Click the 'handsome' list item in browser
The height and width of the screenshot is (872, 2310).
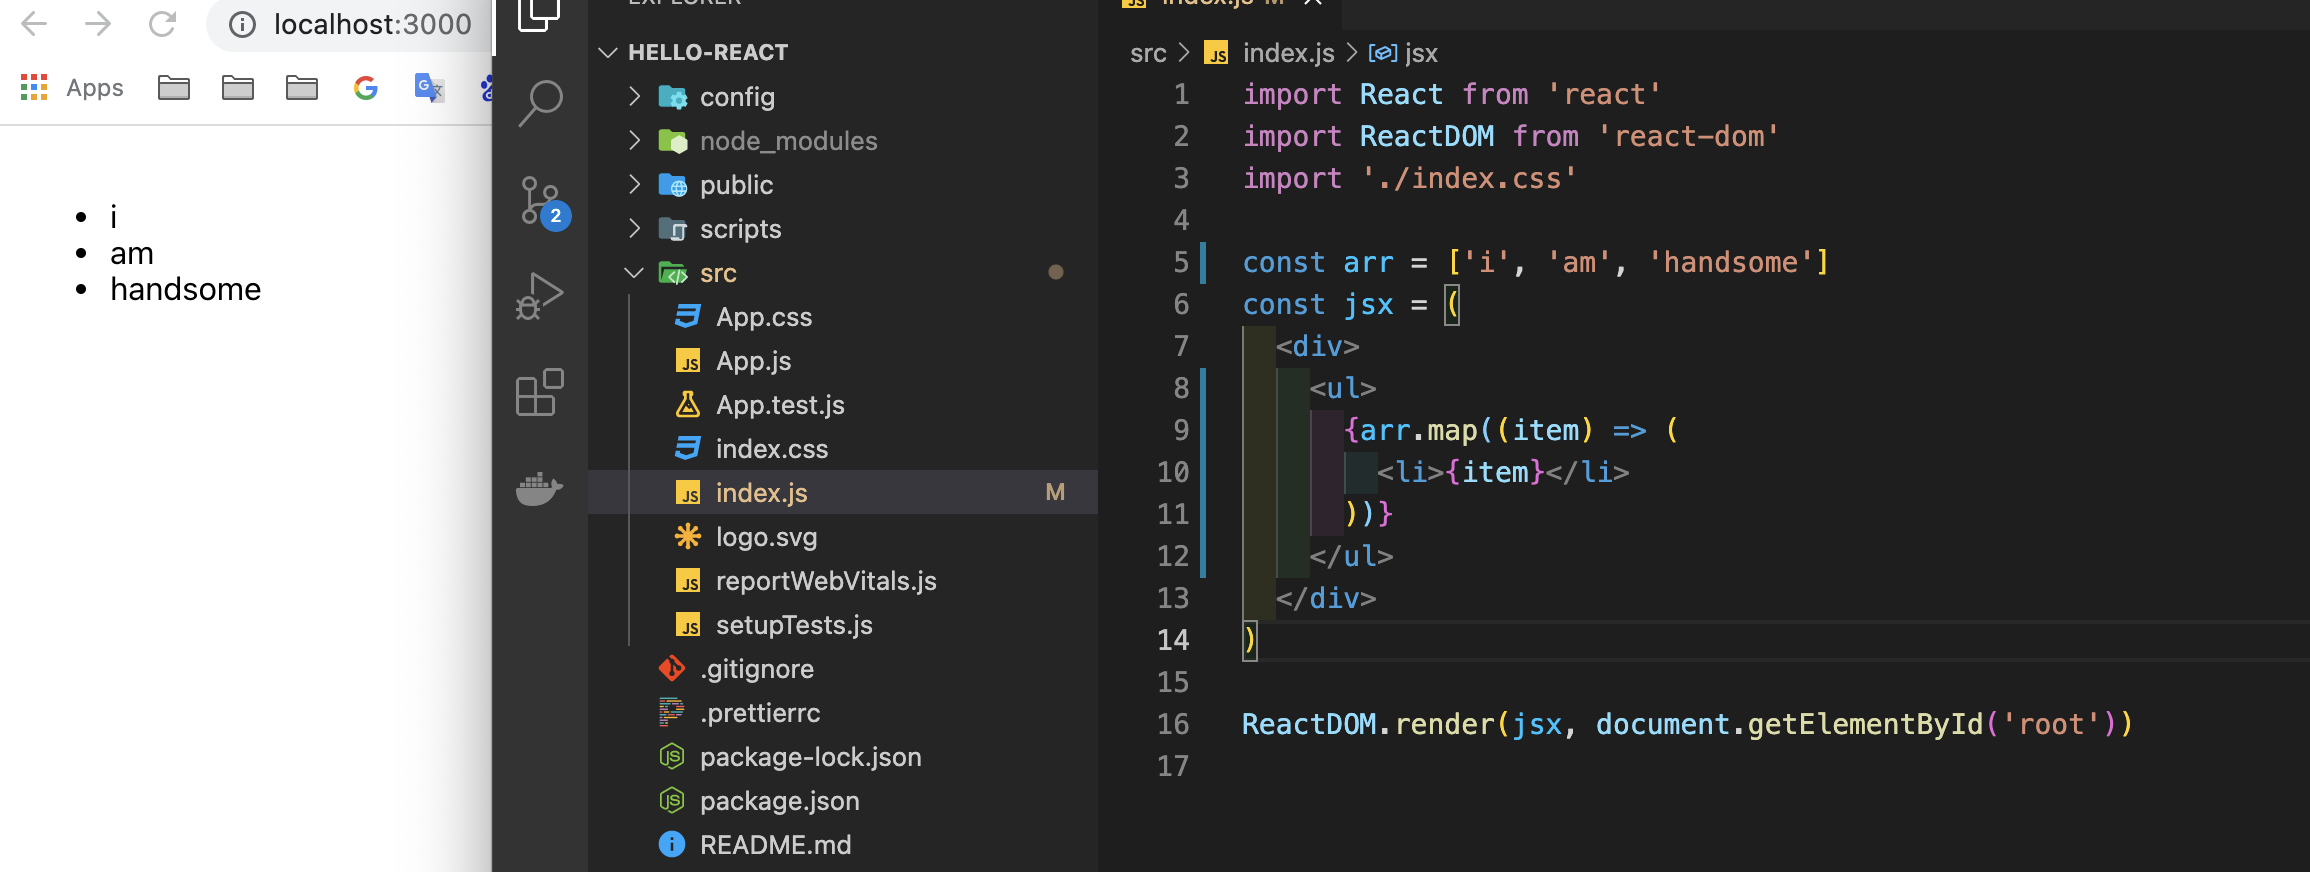tap(185, 289)
